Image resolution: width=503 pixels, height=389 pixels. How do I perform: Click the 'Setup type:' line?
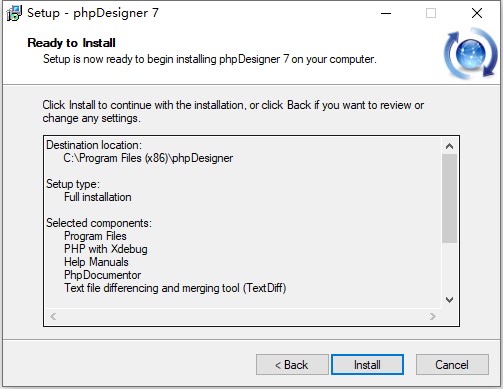pos(73,184)
